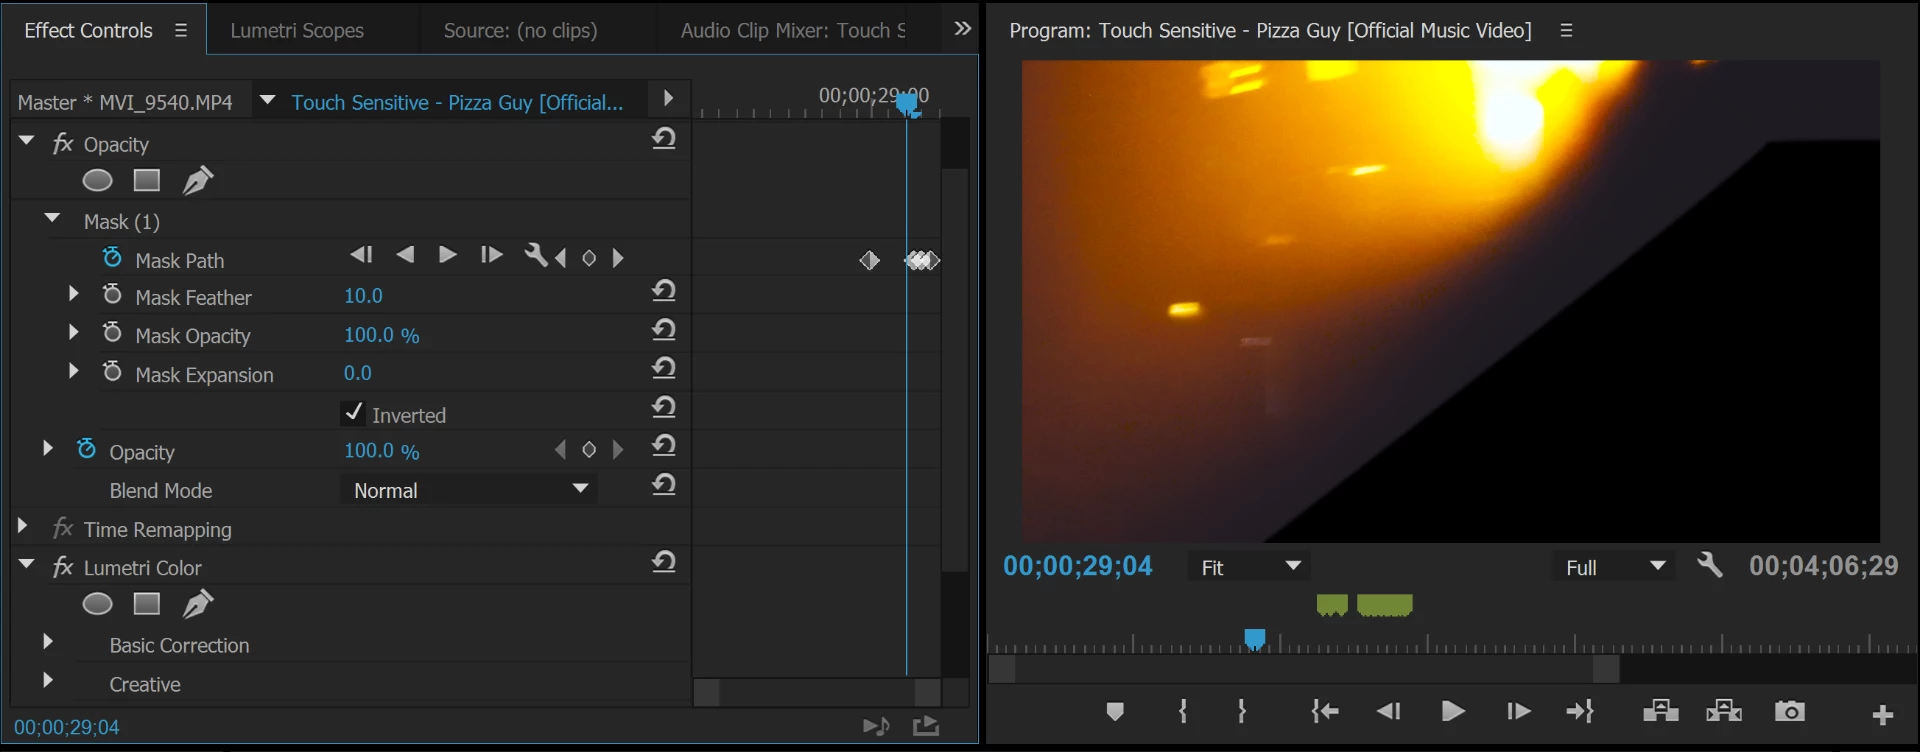Mark Out point in Program Monitor
Viewport: 1920px width, 752px height.
(x=1242, y=711)
